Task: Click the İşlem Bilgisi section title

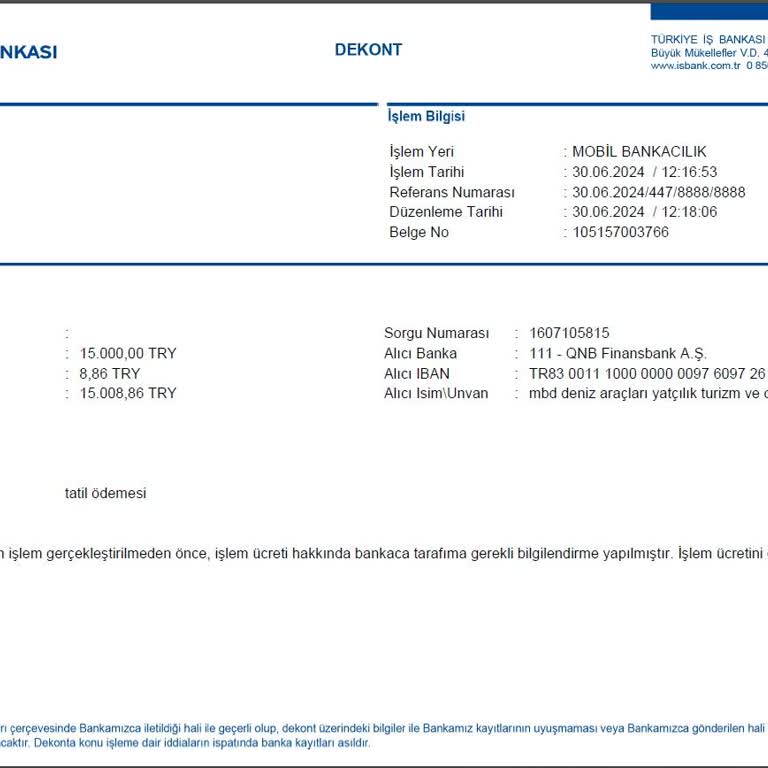Action: 426,116
